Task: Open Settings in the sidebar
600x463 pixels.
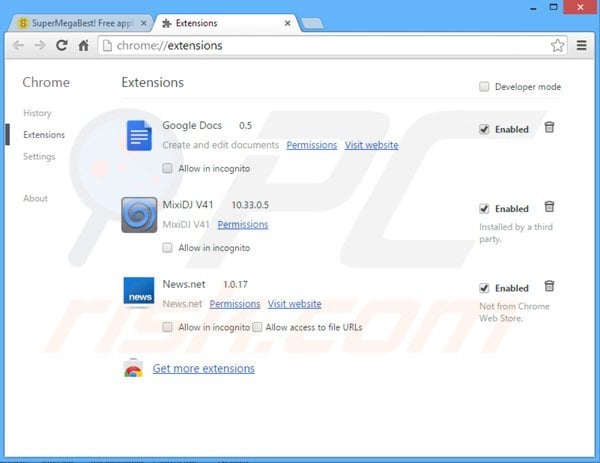Action: tap(39, 157)
